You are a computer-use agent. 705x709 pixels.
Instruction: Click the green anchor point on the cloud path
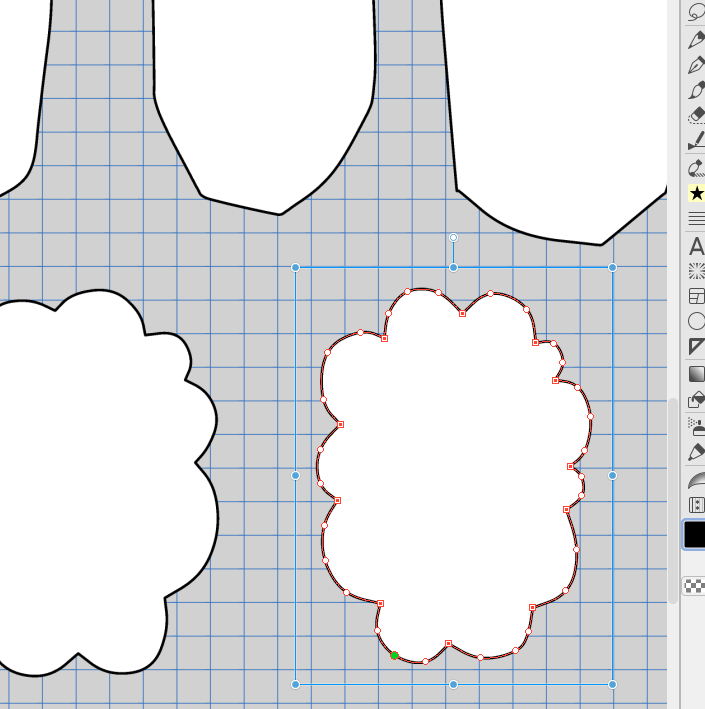pyautogui.click(x=394, y=655)
